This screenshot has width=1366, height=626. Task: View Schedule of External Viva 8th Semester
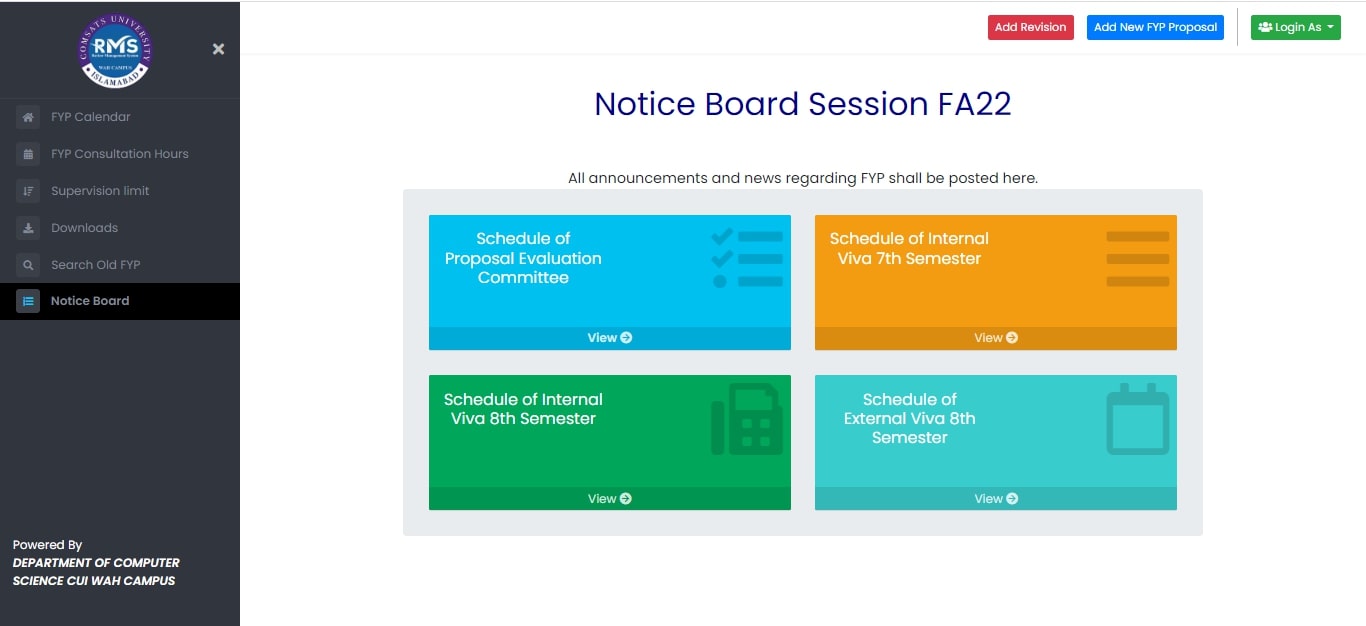(996, 499)
